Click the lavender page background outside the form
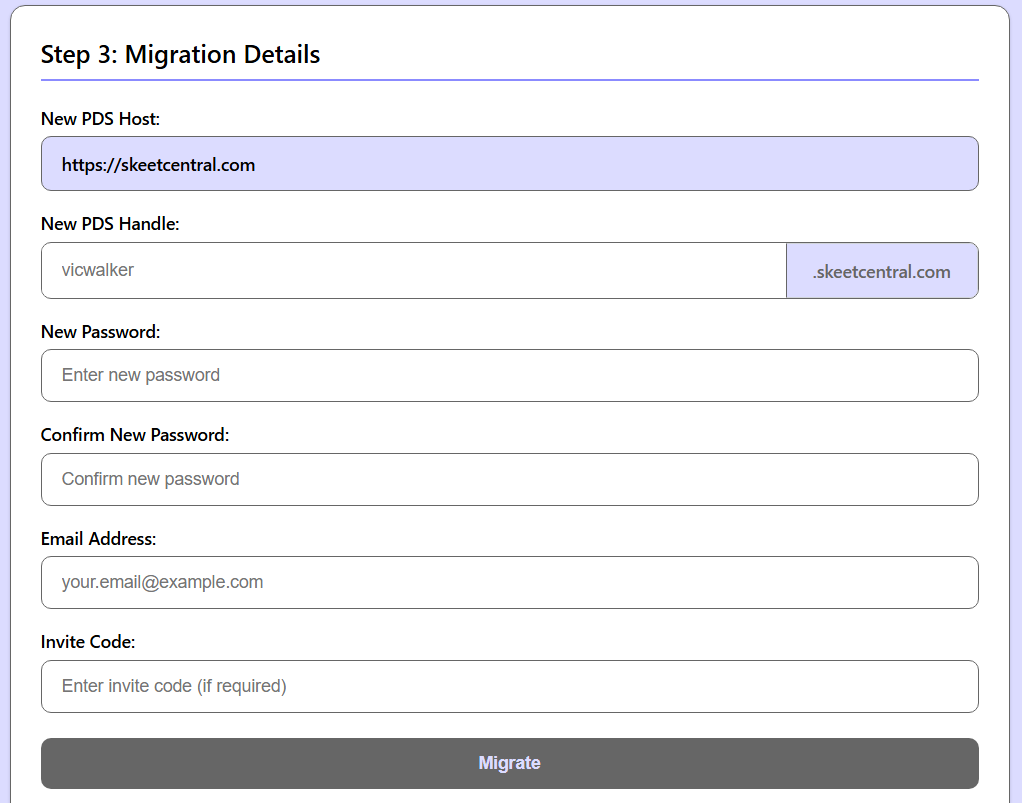This screenshot has width=1022, height=803. [1016, 400]
